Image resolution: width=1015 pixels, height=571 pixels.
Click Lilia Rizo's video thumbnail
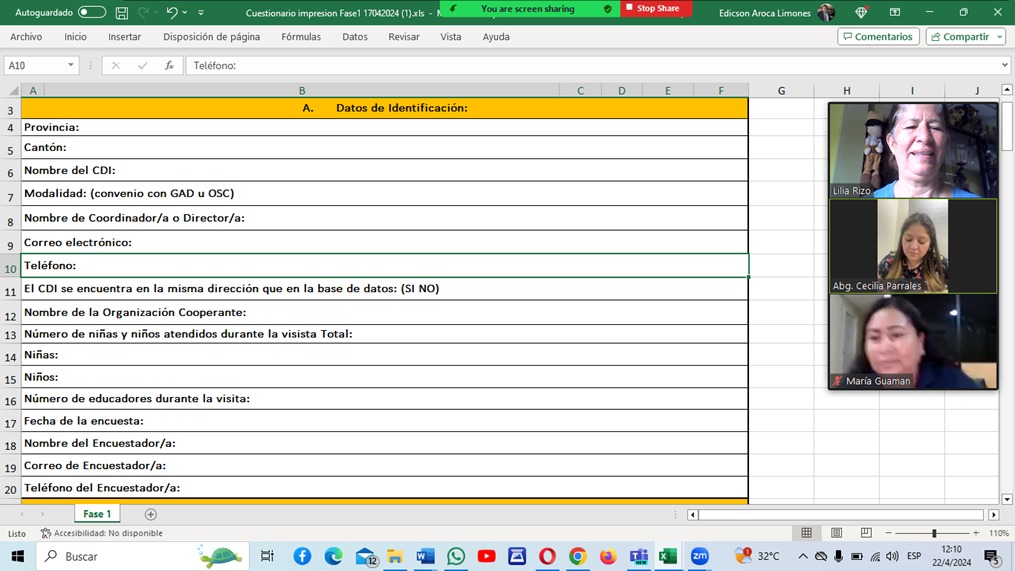912,150
